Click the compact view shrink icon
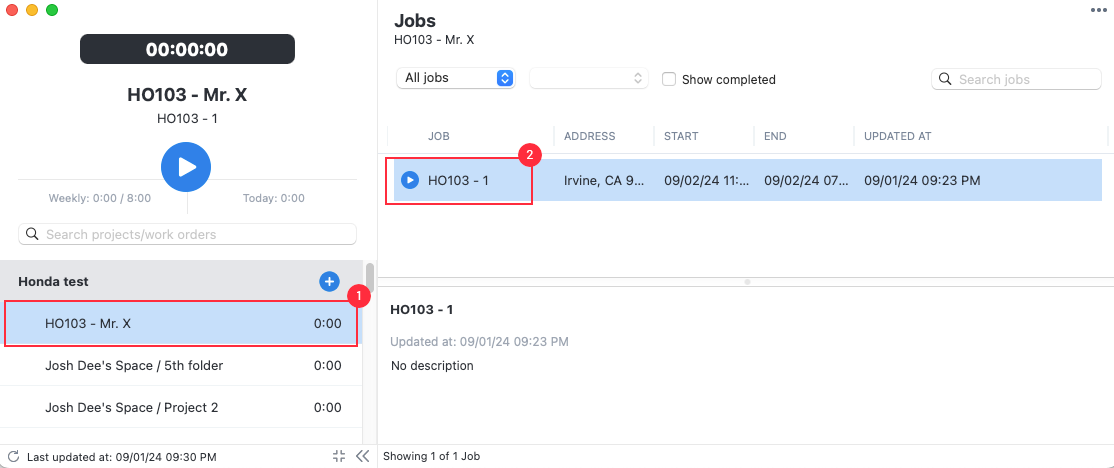 point(339,457)
